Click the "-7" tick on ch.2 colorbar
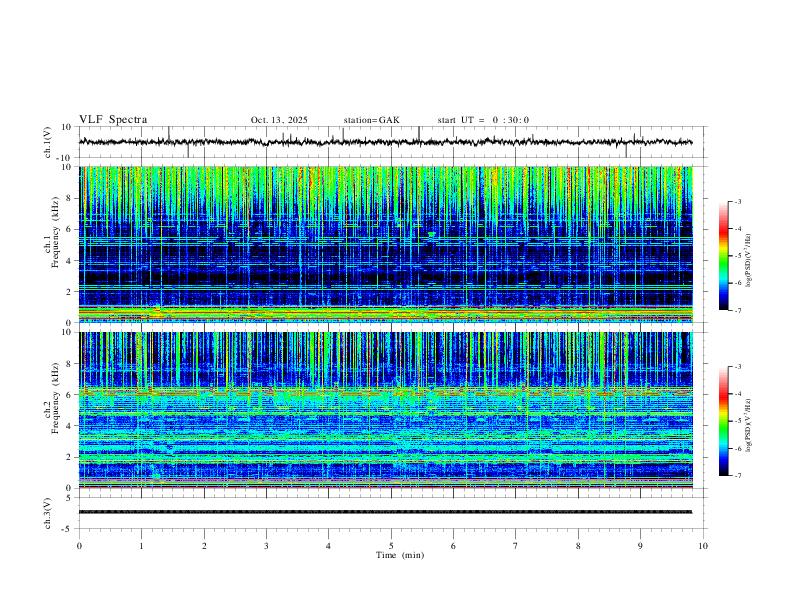The height and width of the screenshot is (612, 792). [737, 476]
